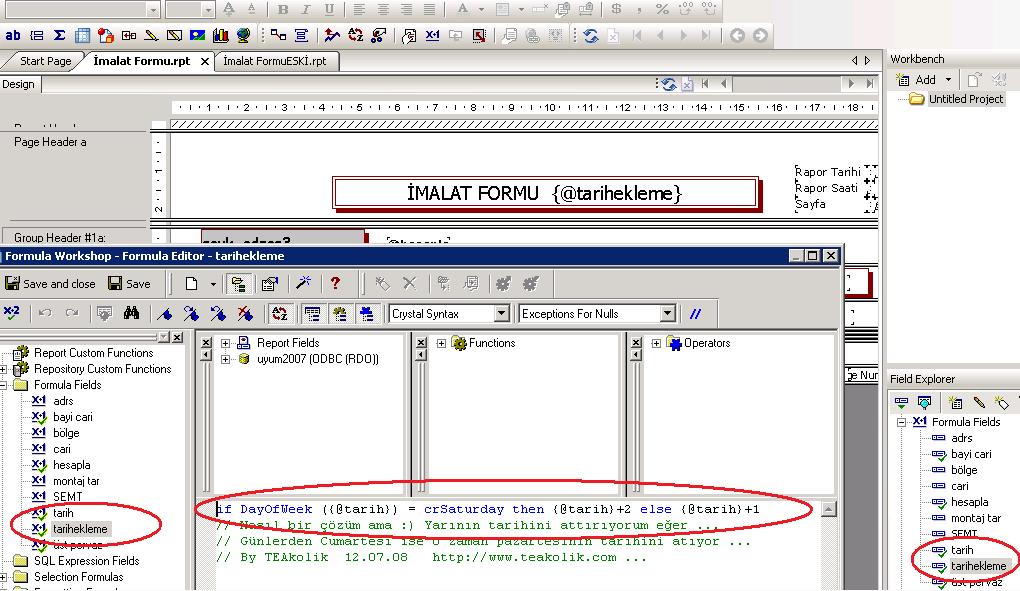Click the Clear All Bookmarks icon
Screen dimensions: 1020x591
tap(245, 313)
